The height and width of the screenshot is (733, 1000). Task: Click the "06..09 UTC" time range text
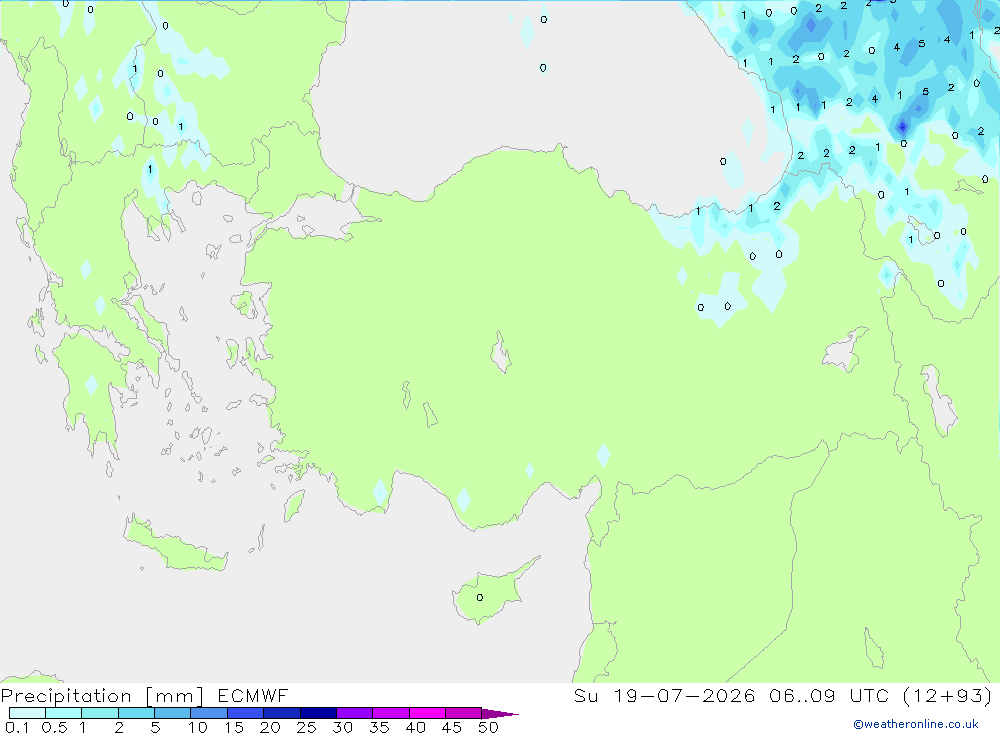coord(829,695)
